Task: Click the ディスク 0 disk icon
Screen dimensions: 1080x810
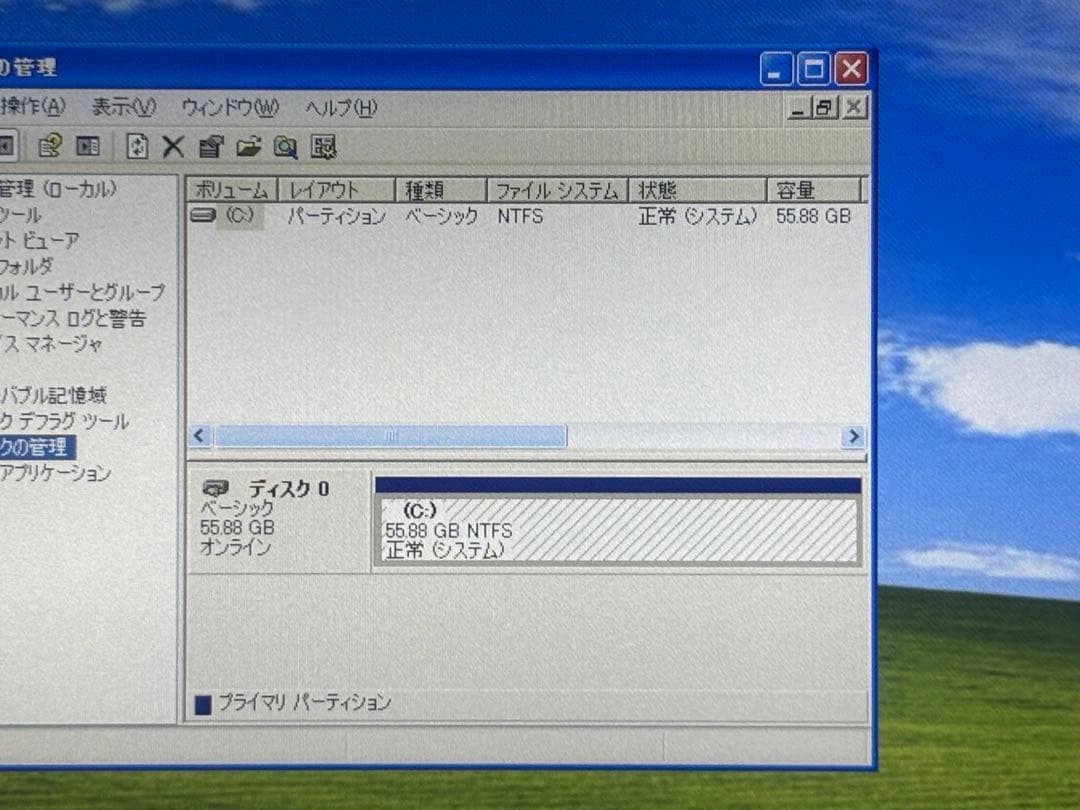Action: pos(216,488)
